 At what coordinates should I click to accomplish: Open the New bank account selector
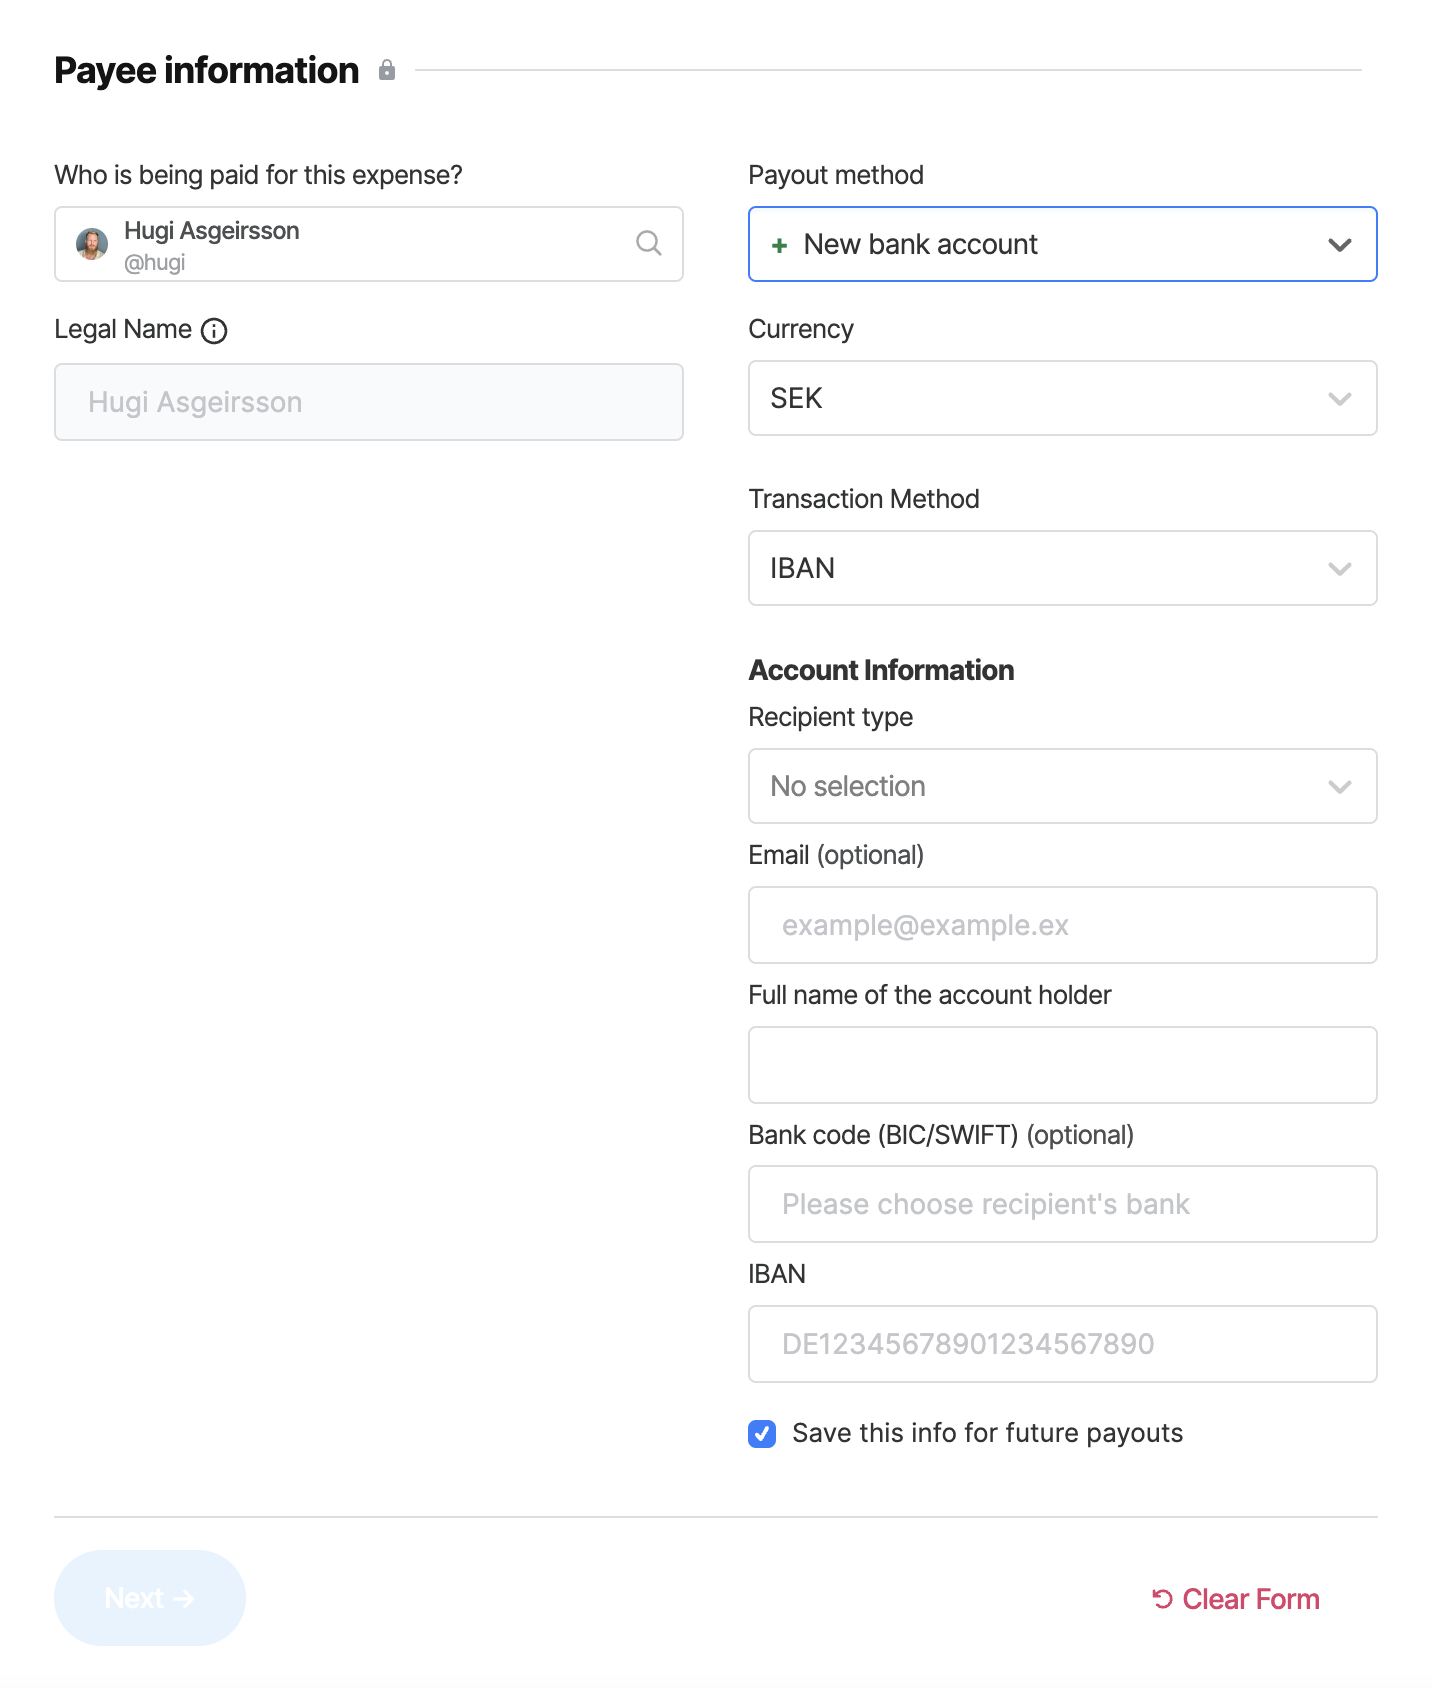(1062, 244)
